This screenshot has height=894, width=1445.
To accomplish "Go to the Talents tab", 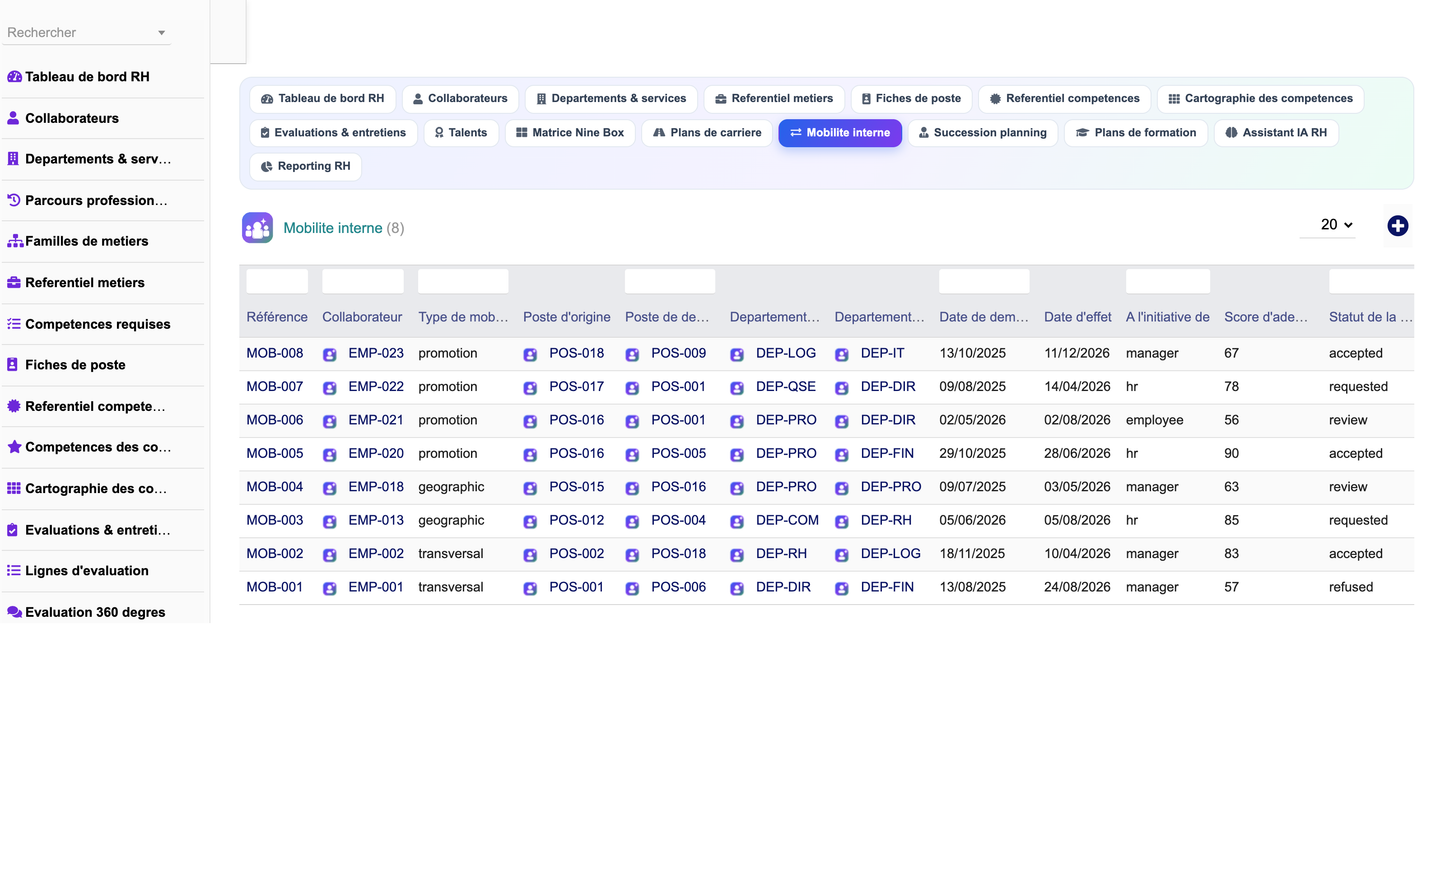I will coord(461,133).
